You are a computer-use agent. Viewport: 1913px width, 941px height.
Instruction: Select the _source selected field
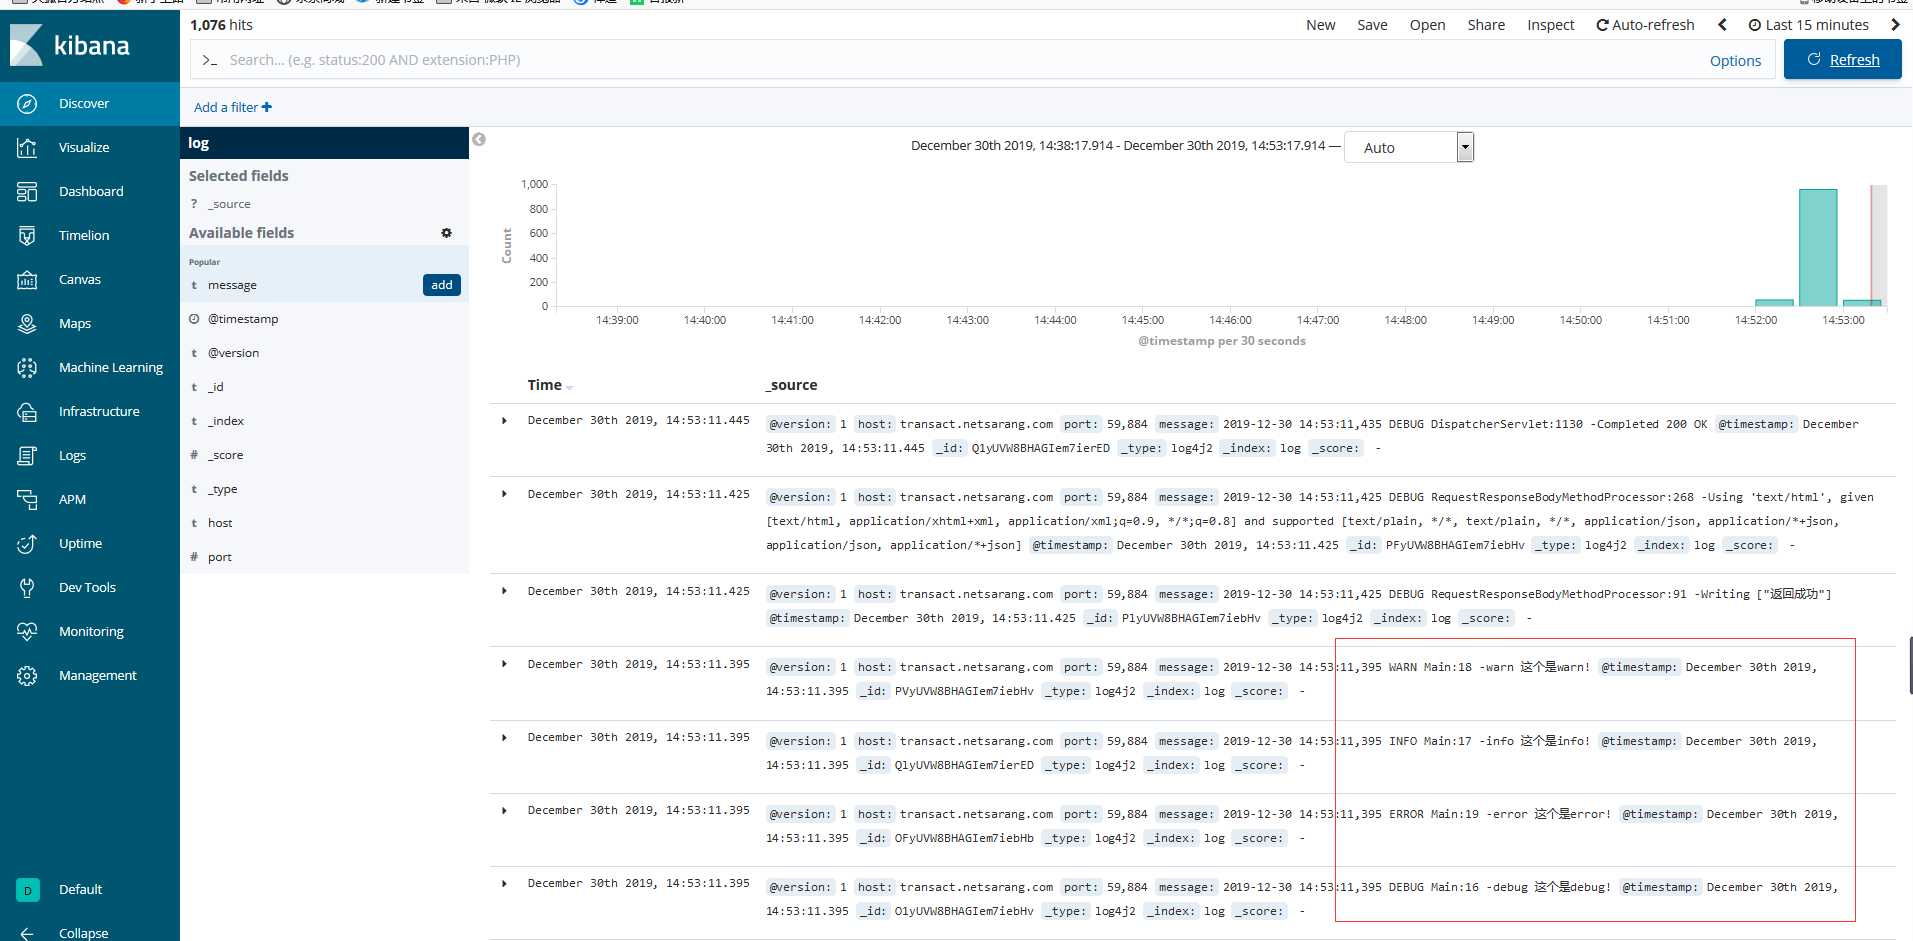(x=230, y=204)
